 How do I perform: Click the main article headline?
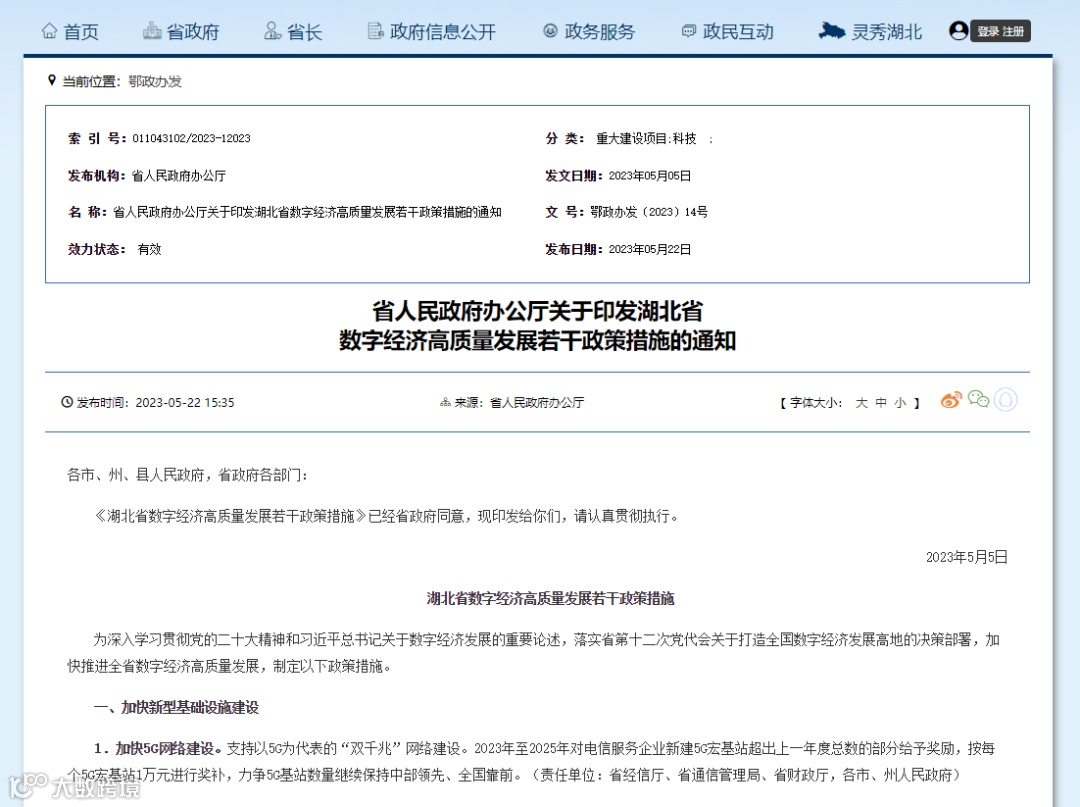click(537, 326)
